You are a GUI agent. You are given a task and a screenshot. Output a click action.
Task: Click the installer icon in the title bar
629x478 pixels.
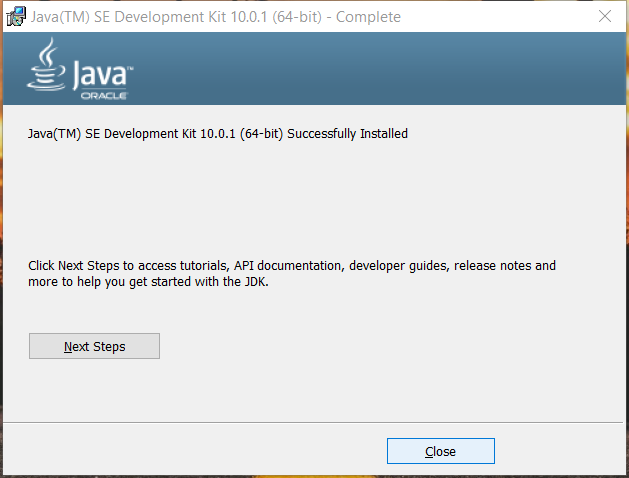(x=16, y=17)
